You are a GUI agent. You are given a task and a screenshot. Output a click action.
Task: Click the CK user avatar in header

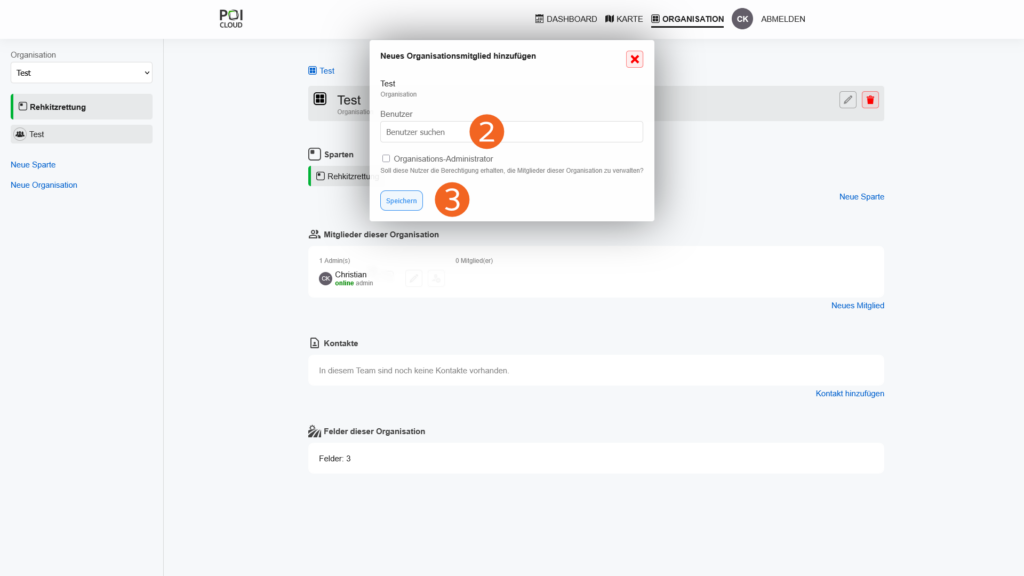(742, 19)
